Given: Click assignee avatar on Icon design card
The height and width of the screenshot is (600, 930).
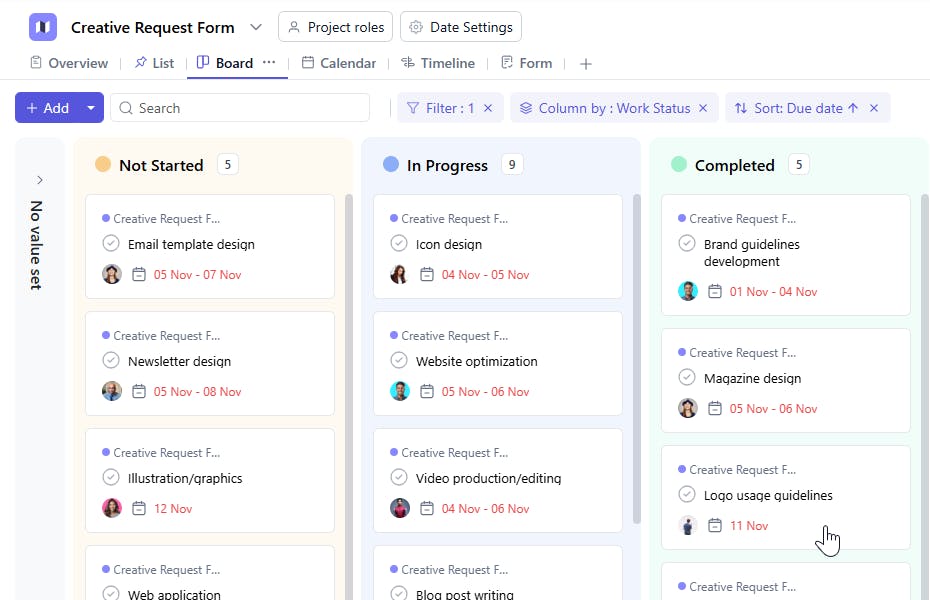Looking at the screenshot, I should coord(399,275).
